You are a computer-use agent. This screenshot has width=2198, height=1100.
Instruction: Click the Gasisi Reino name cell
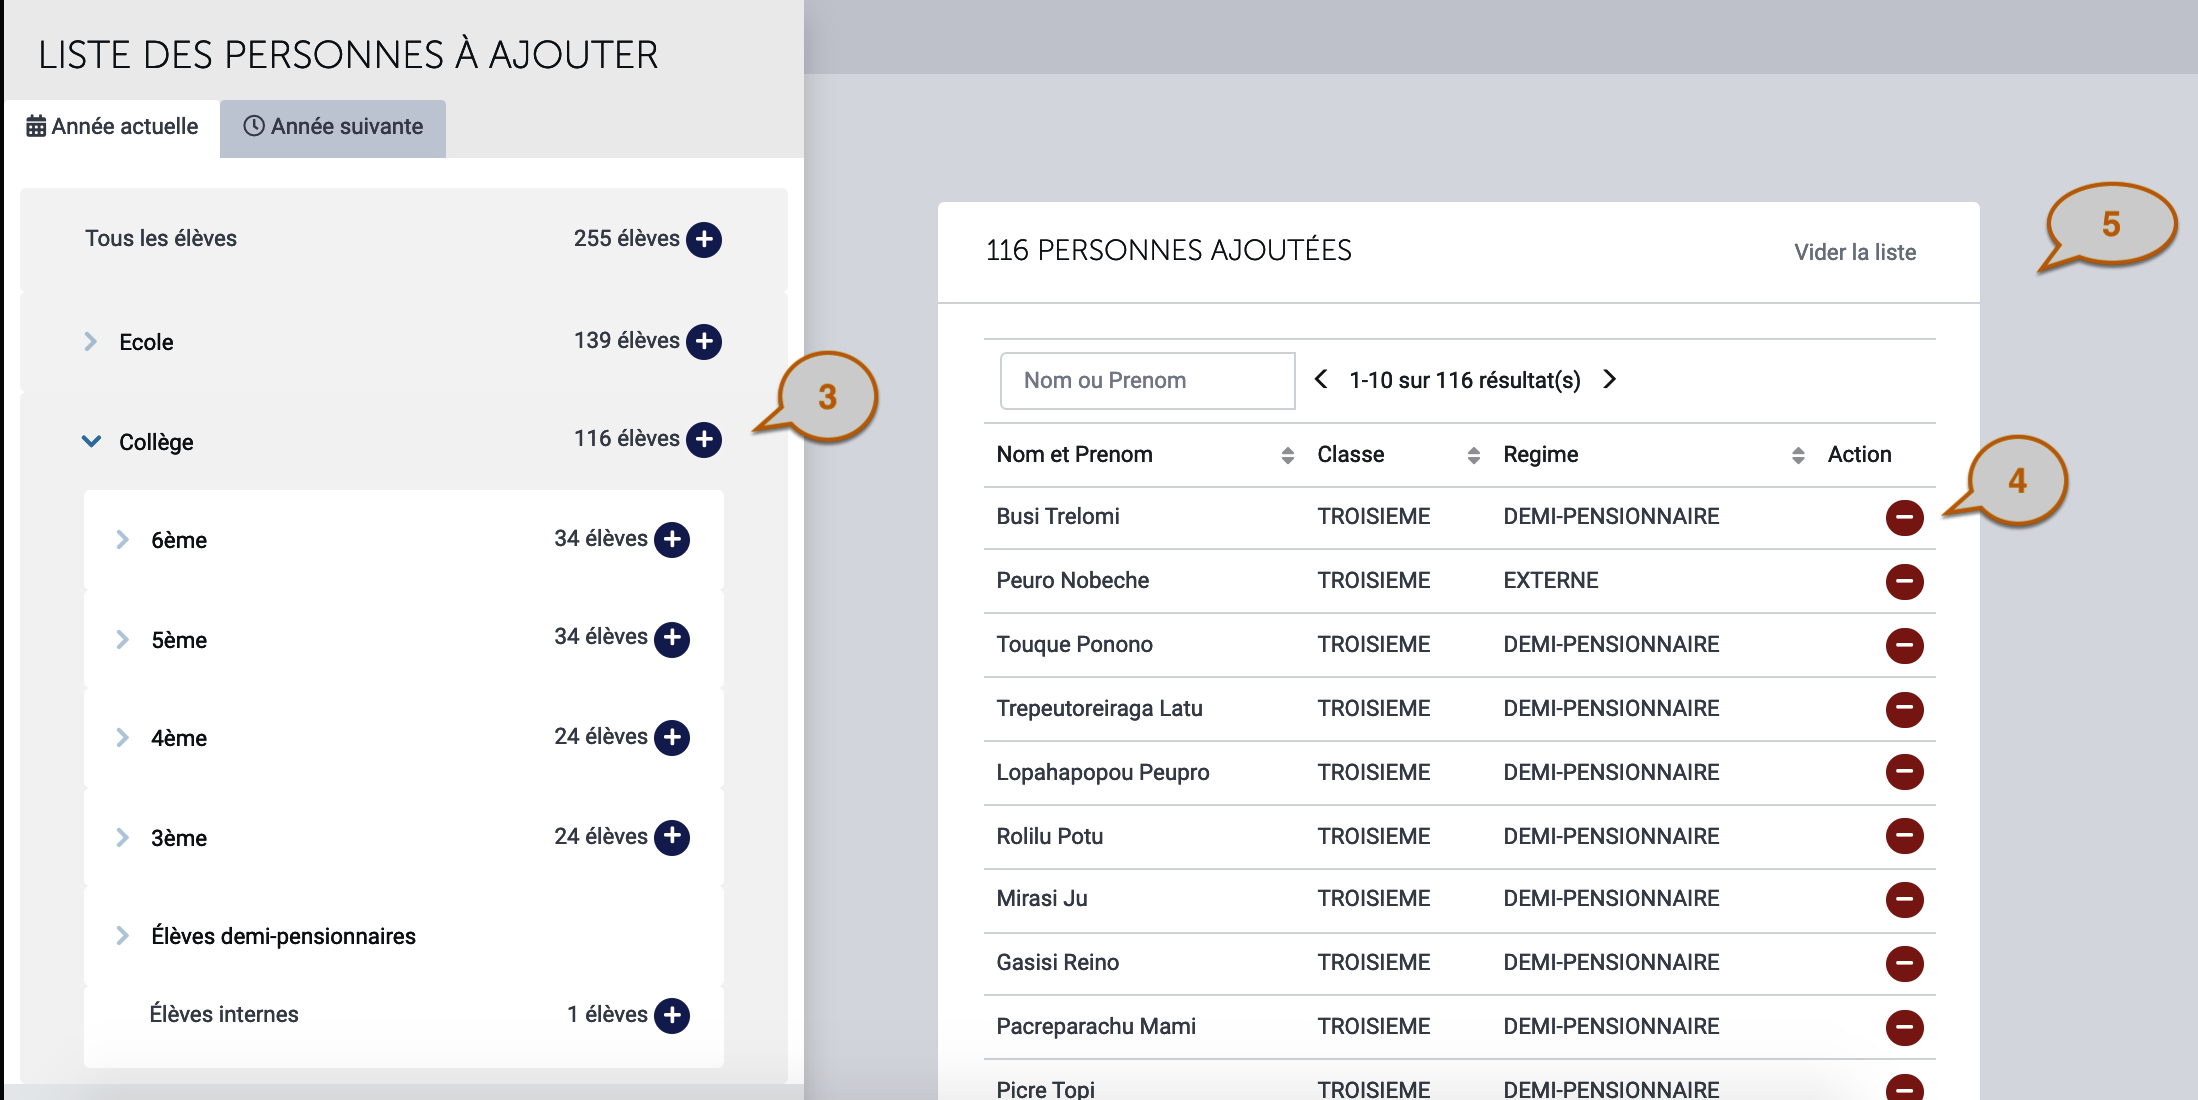pos(1057,962)
